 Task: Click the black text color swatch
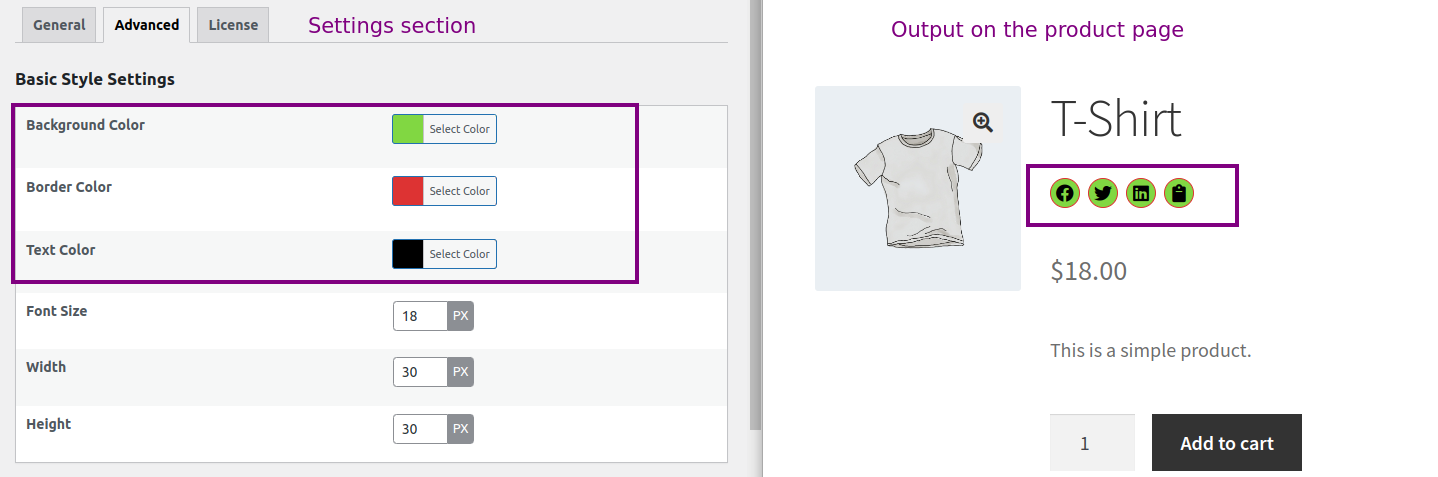pos(408,254)
